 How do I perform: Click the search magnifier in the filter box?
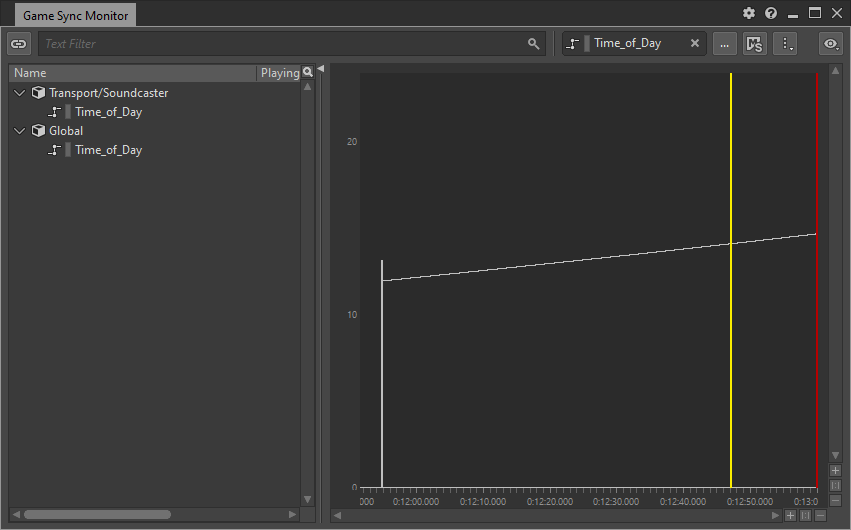(x=534, y=44)
